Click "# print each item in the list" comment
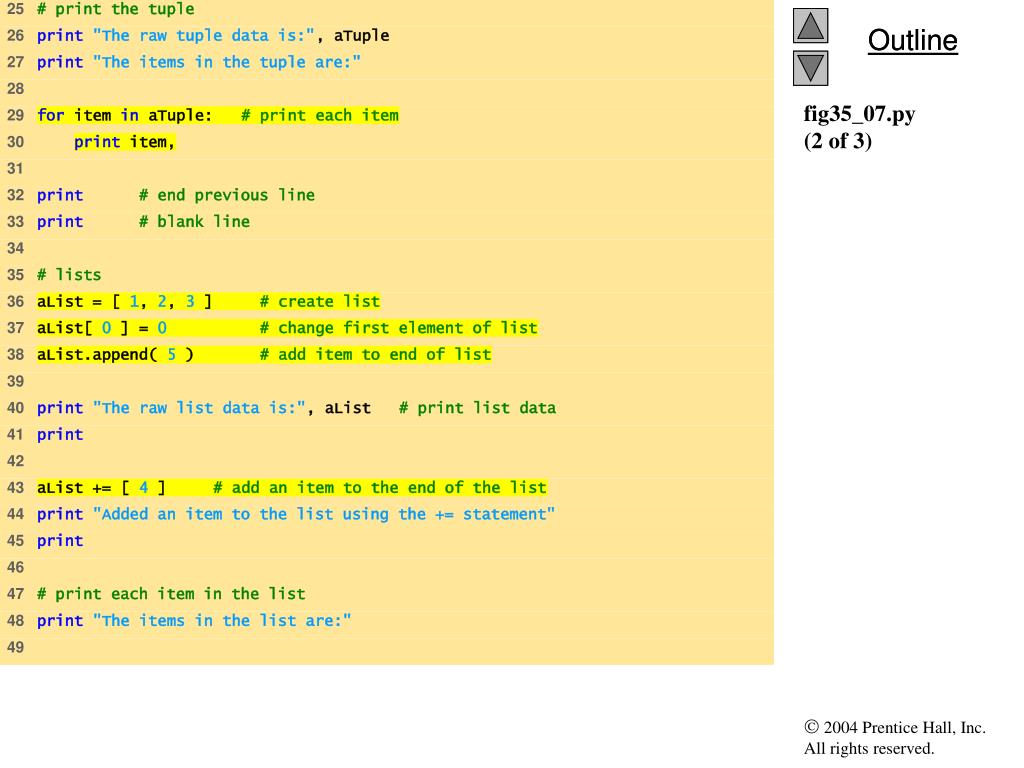Screen dimensions: 1024x768 pos(171,594)
